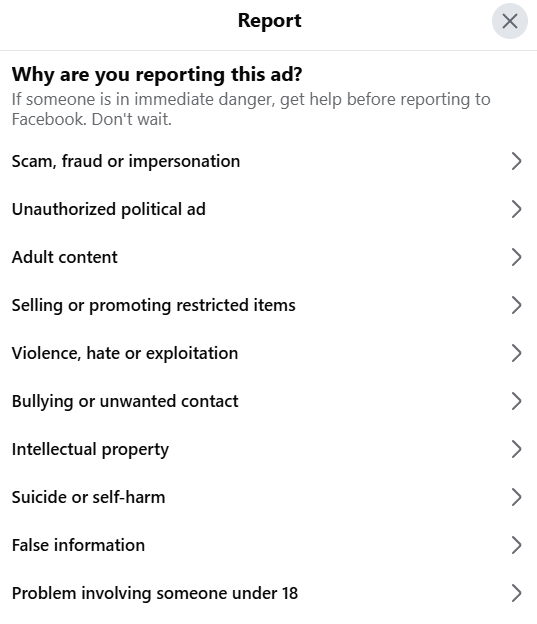Expand the Suicide or self-harm chevron
This screenshot has height=624, width=537.
point(516,497)
